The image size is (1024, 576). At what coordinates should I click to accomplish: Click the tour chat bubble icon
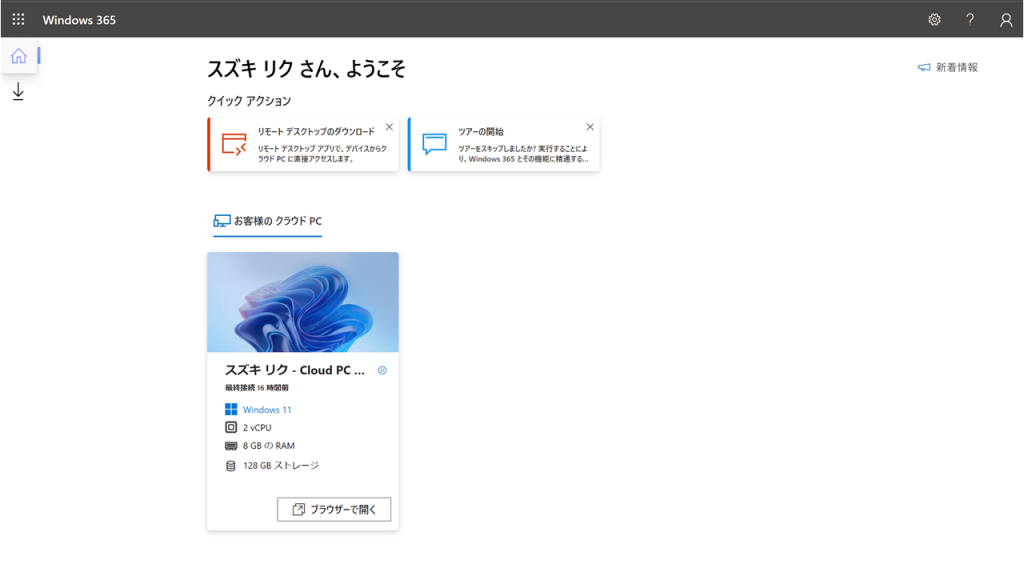pos(434,144)
